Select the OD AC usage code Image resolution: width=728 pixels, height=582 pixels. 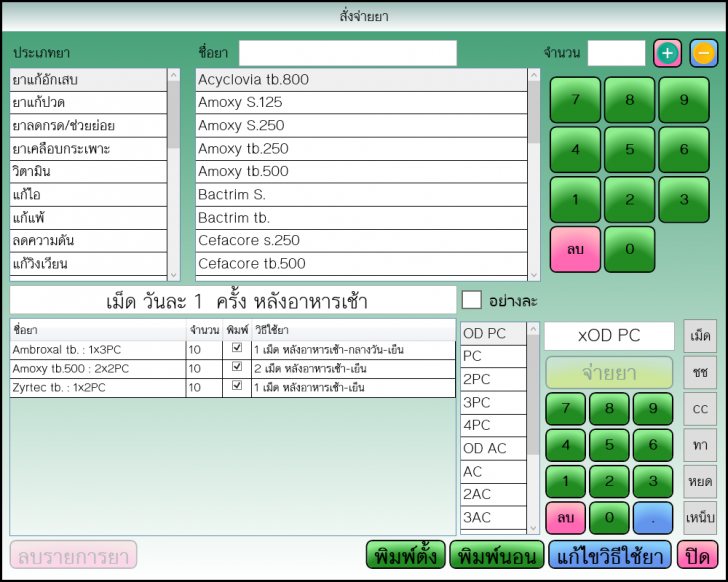tap(493, 448)
